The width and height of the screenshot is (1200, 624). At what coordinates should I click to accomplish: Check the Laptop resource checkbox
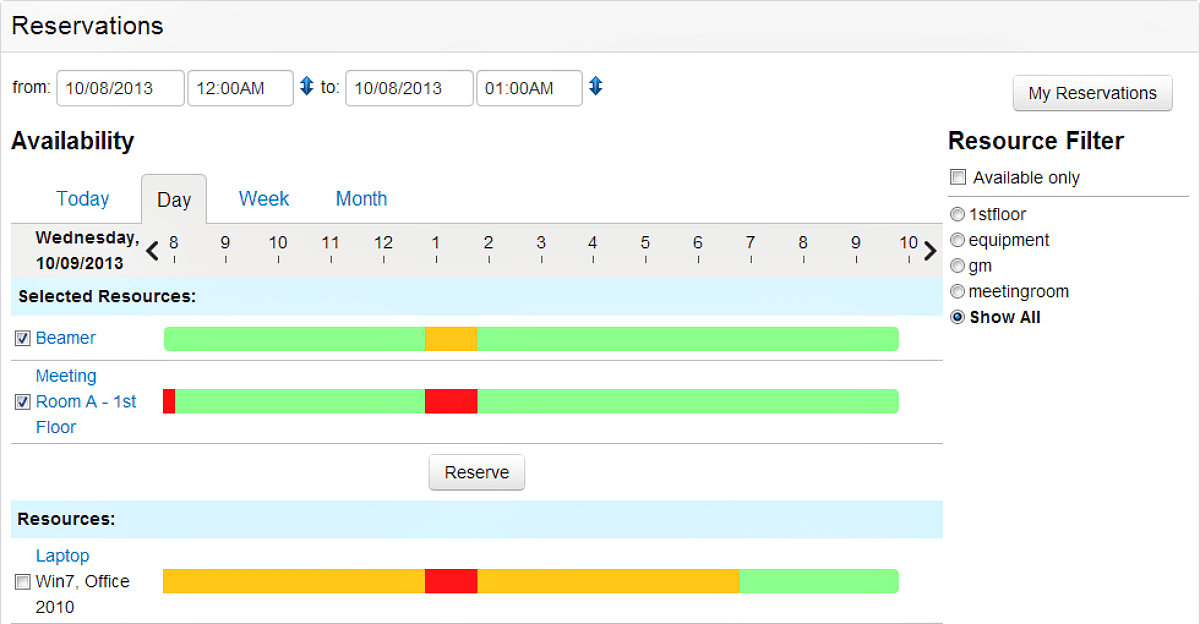(x=23, y=582)
